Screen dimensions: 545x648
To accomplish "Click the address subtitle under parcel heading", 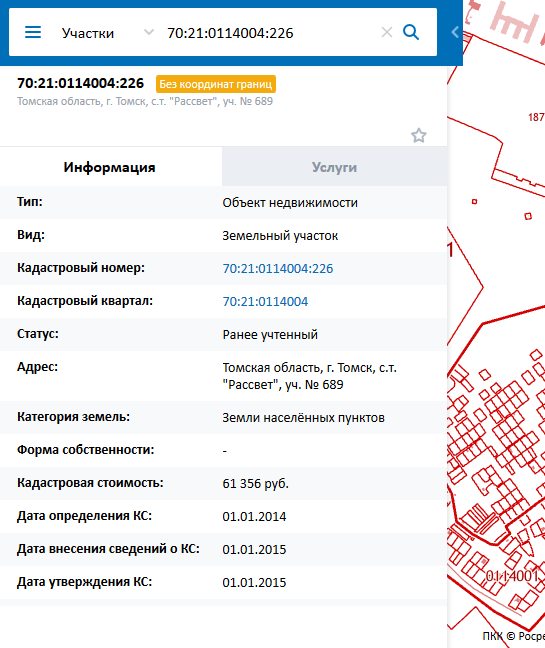I will click(145, 102).
